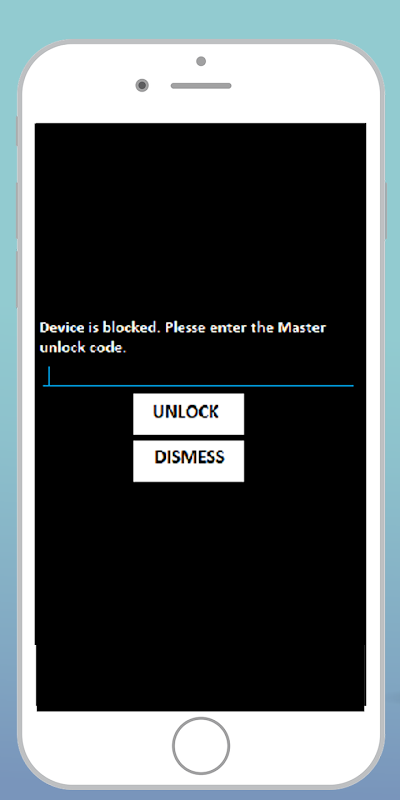Image resolution: width=400 pixels, height=800 pixels.
Task: Click the blue underline of the code field
Action: click(x=198, y=386)
